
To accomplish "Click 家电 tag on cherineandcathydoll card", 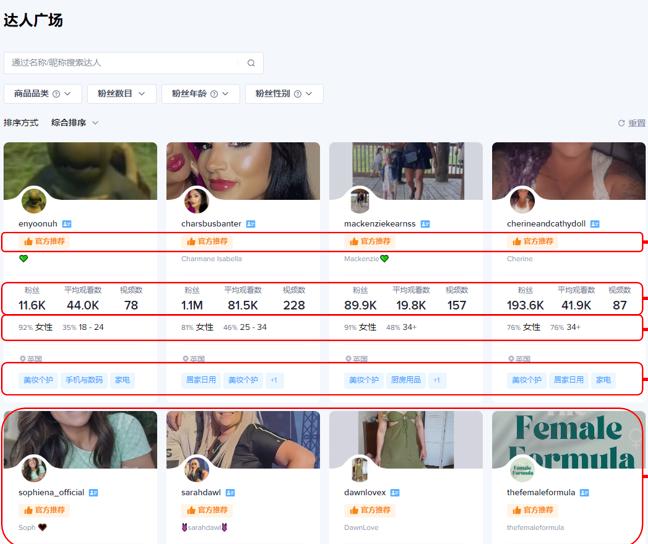I will [603, 380].
